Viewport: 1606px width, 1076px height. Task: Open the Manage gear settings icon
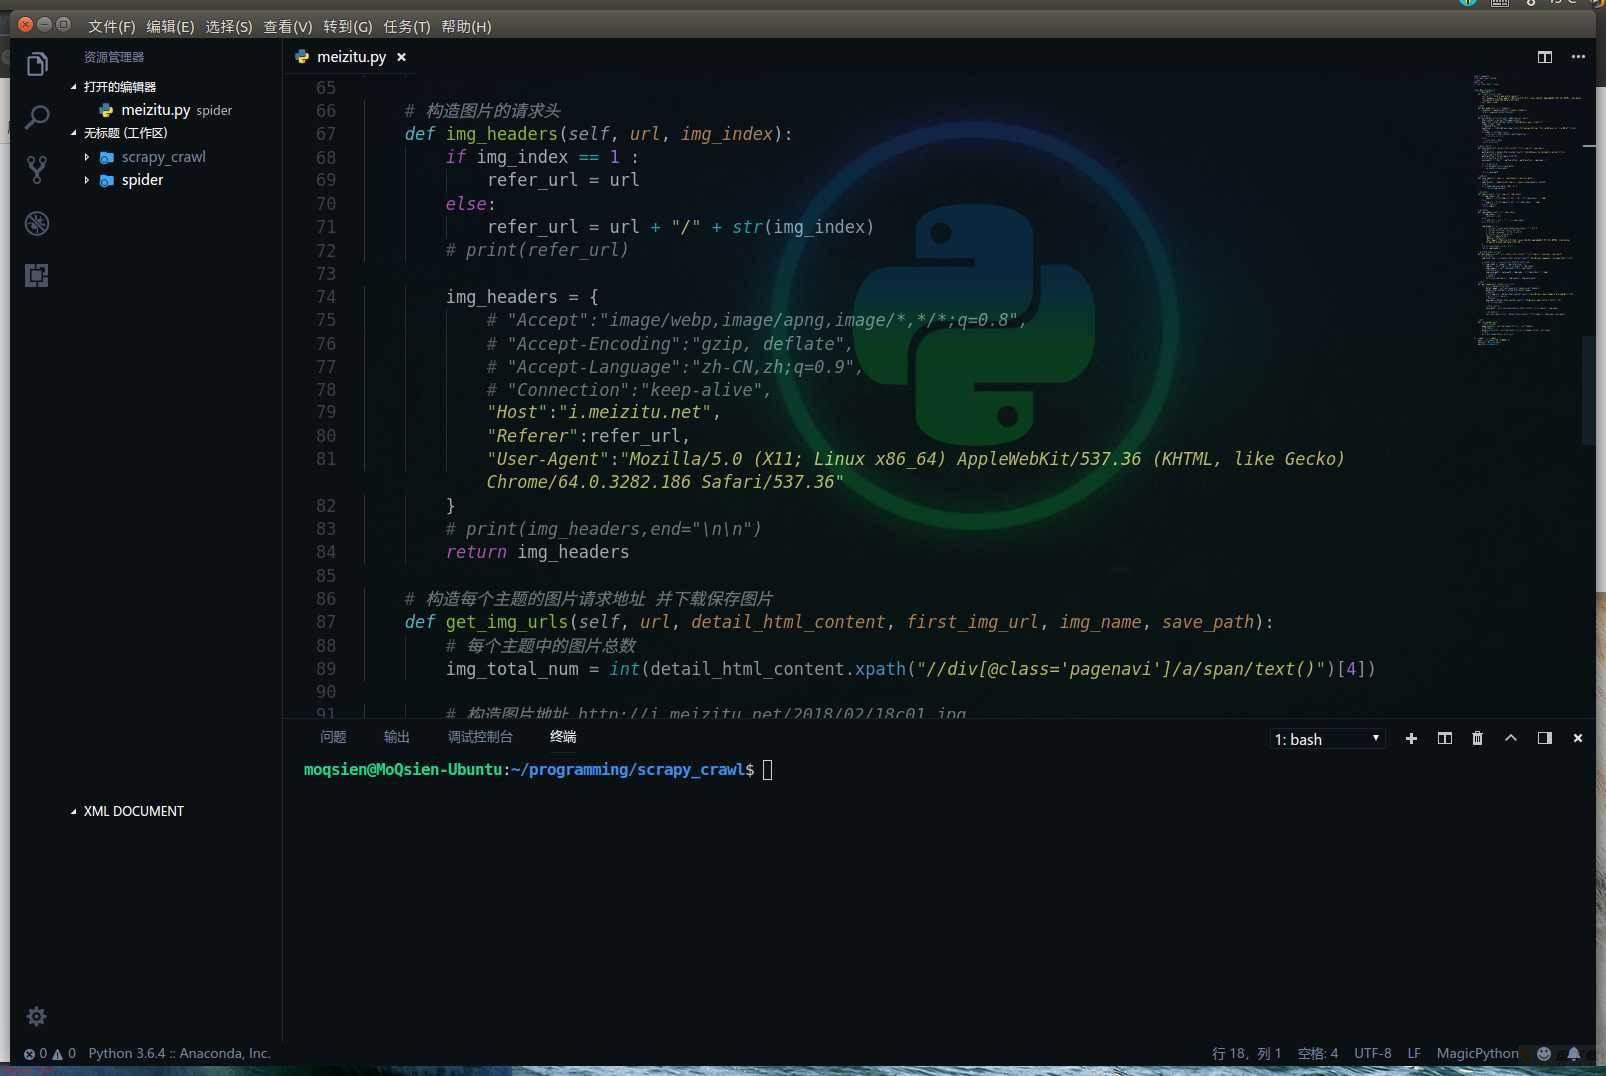tap(37, 1017)
